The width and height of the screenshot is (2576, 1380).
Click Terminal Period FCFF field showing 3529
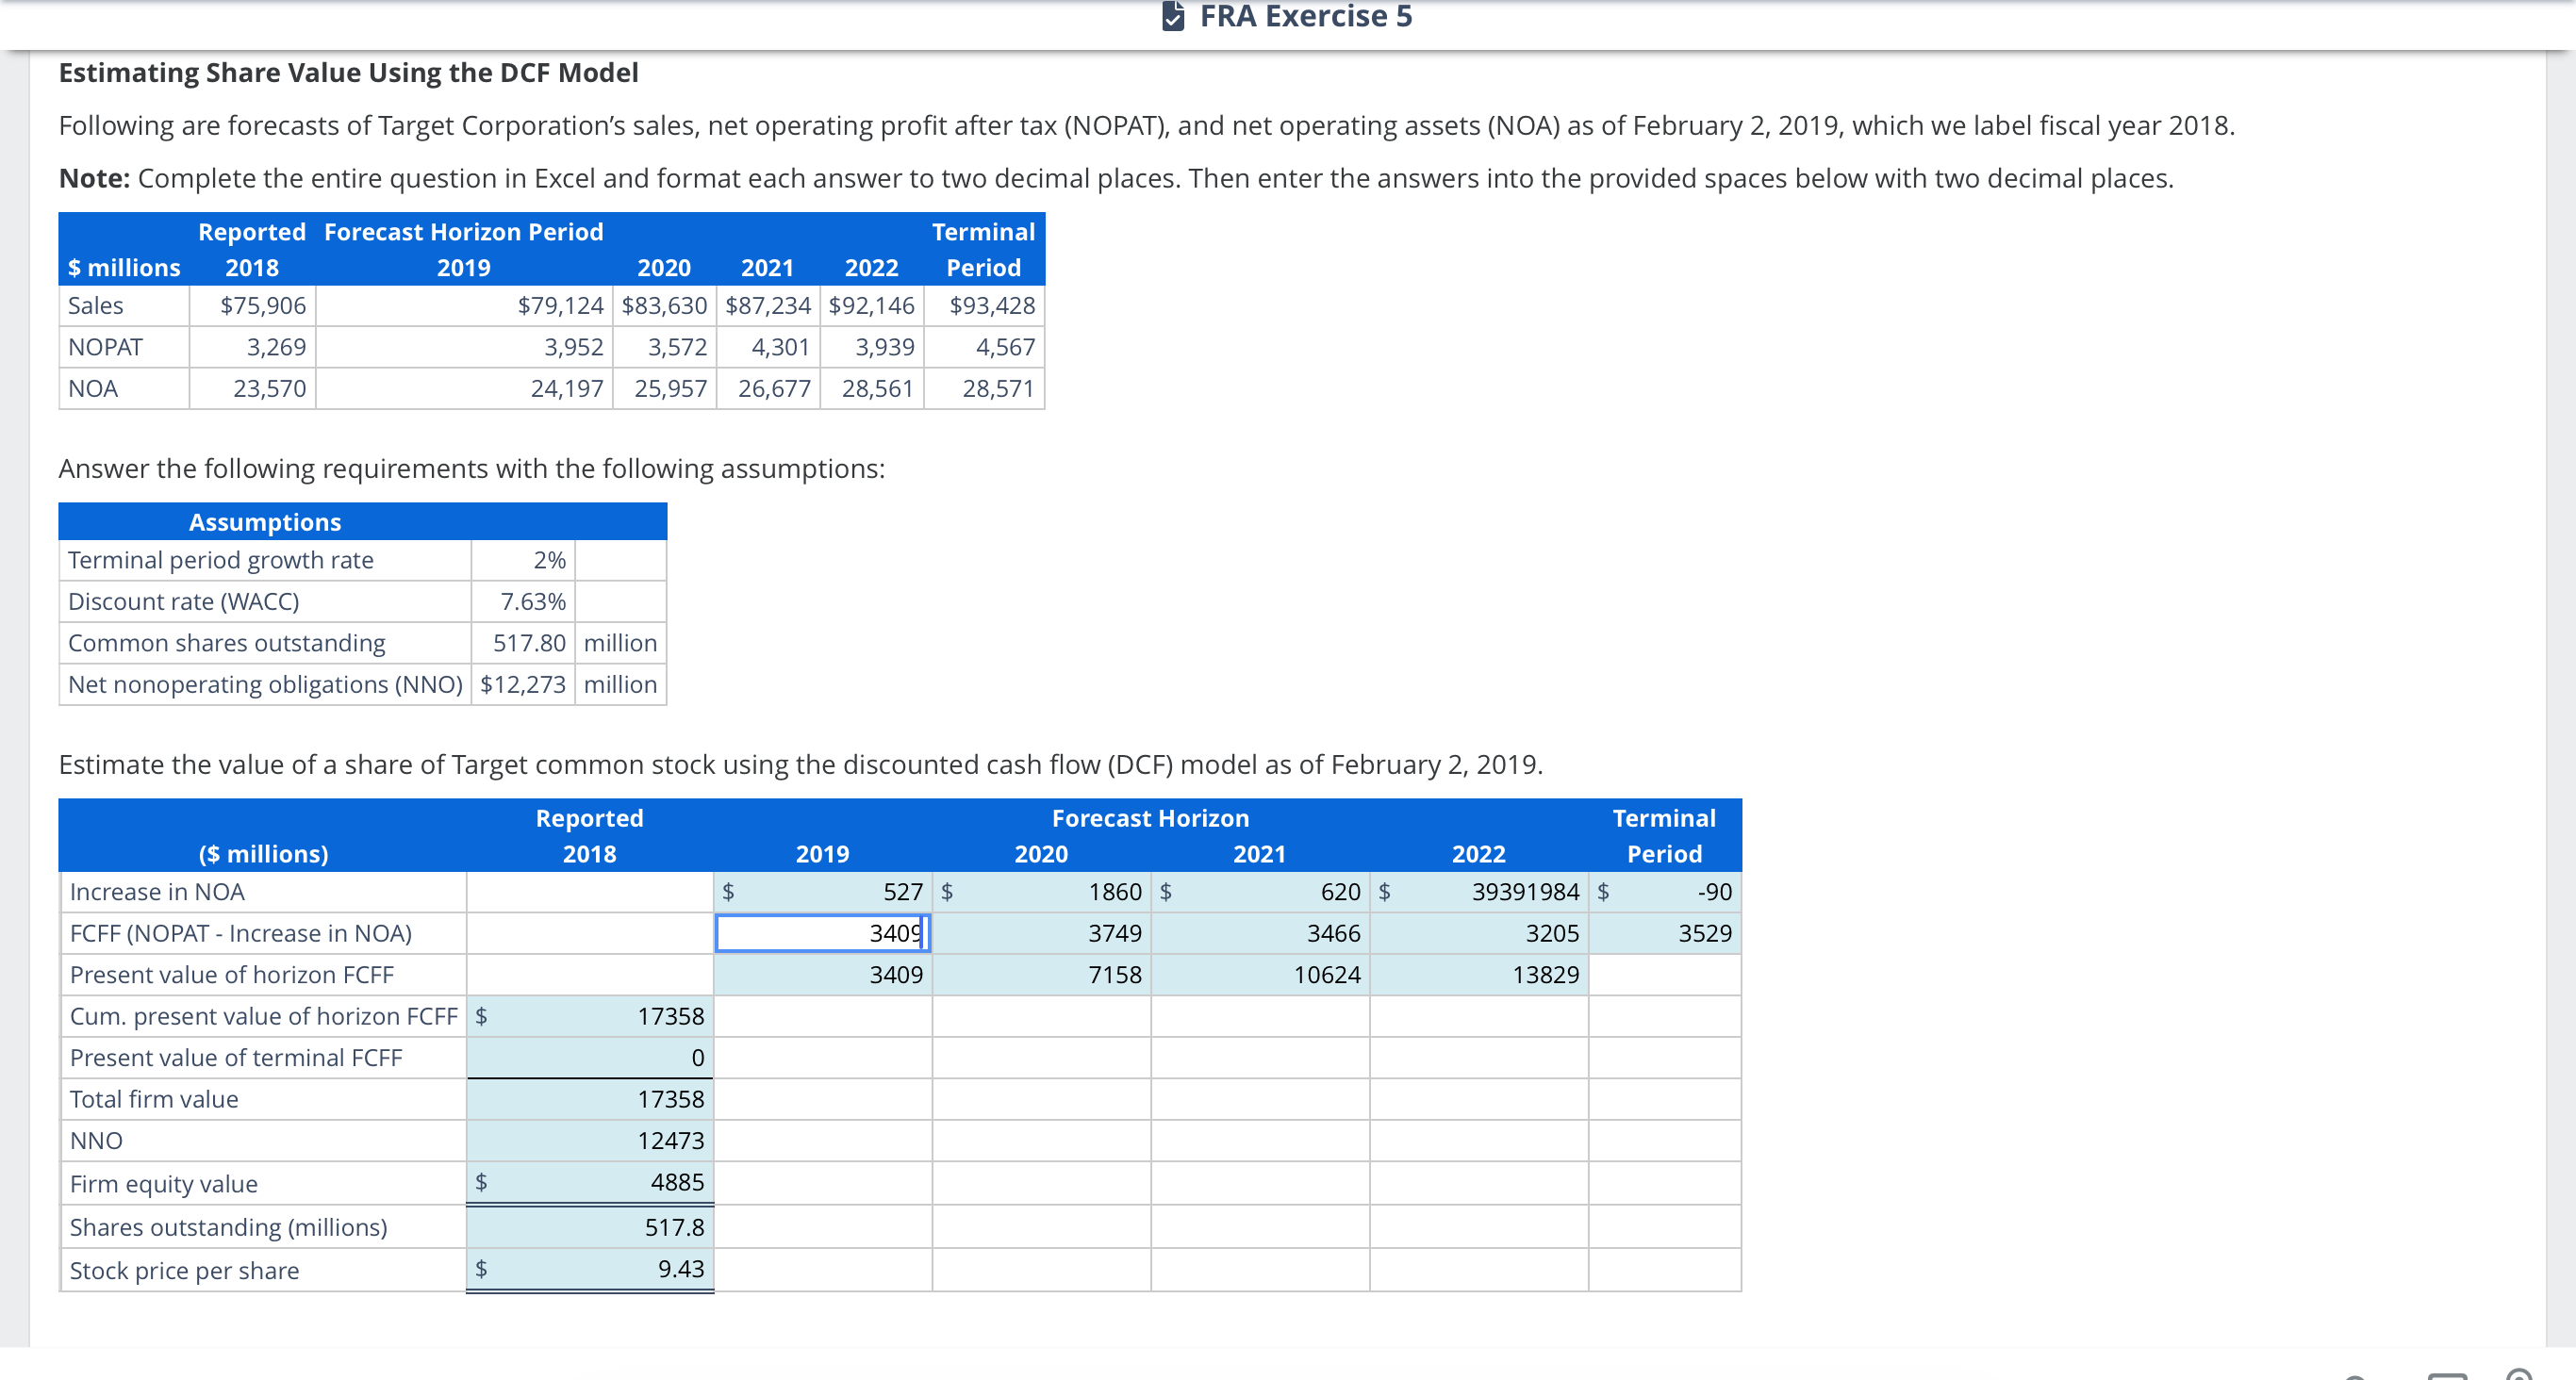coord(1664,933)
